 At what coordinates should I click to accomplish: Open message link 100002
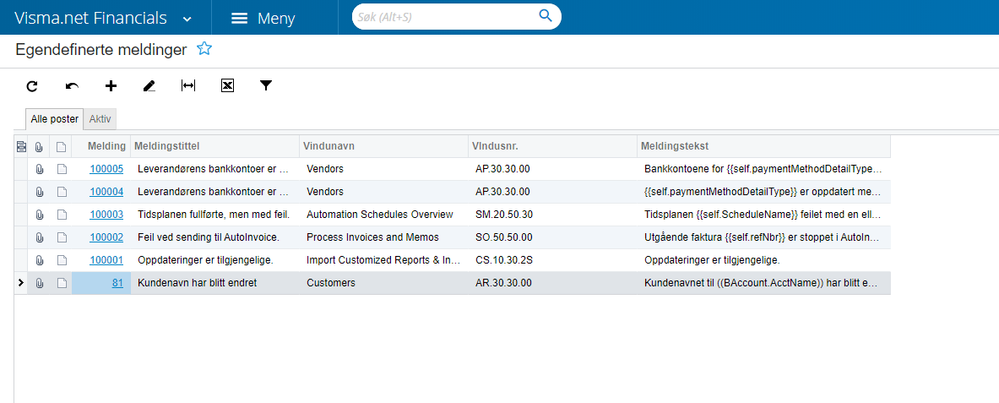(106, 237)
